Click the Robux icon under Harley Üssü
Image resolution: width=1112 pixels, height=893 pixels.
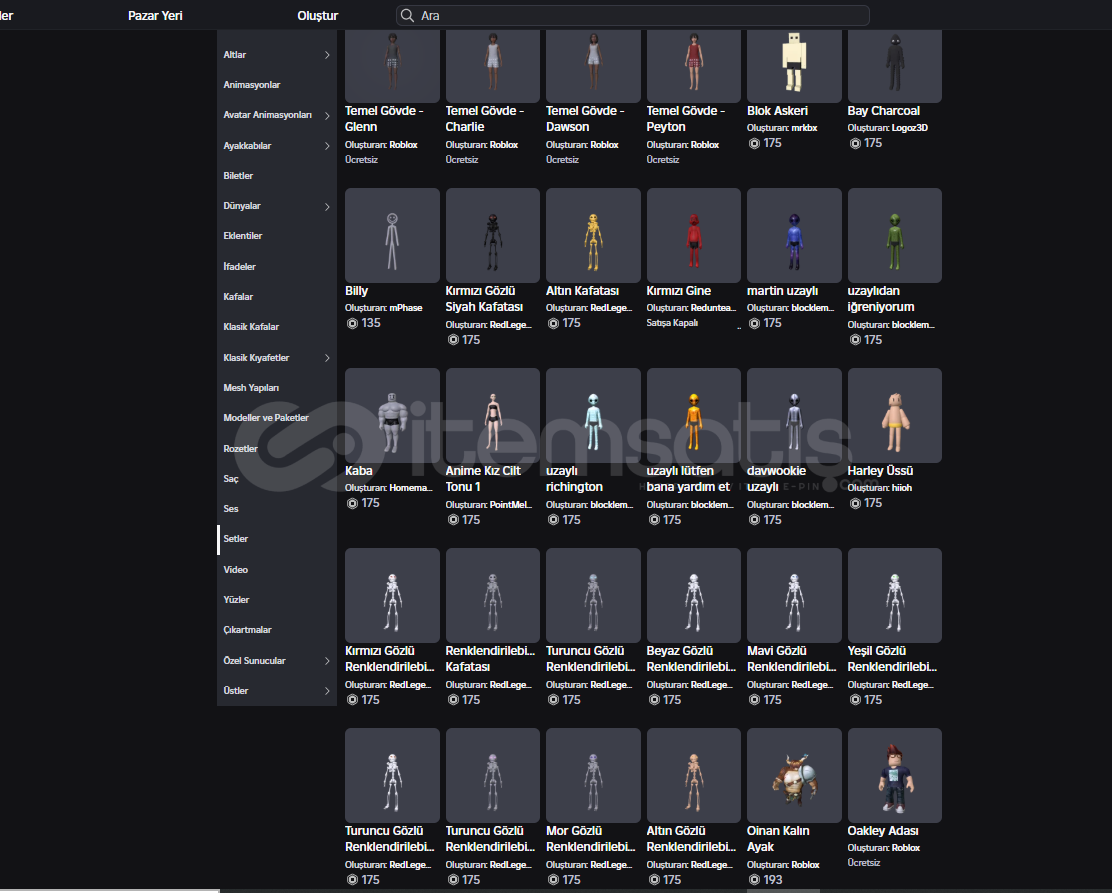pos(855,504)
